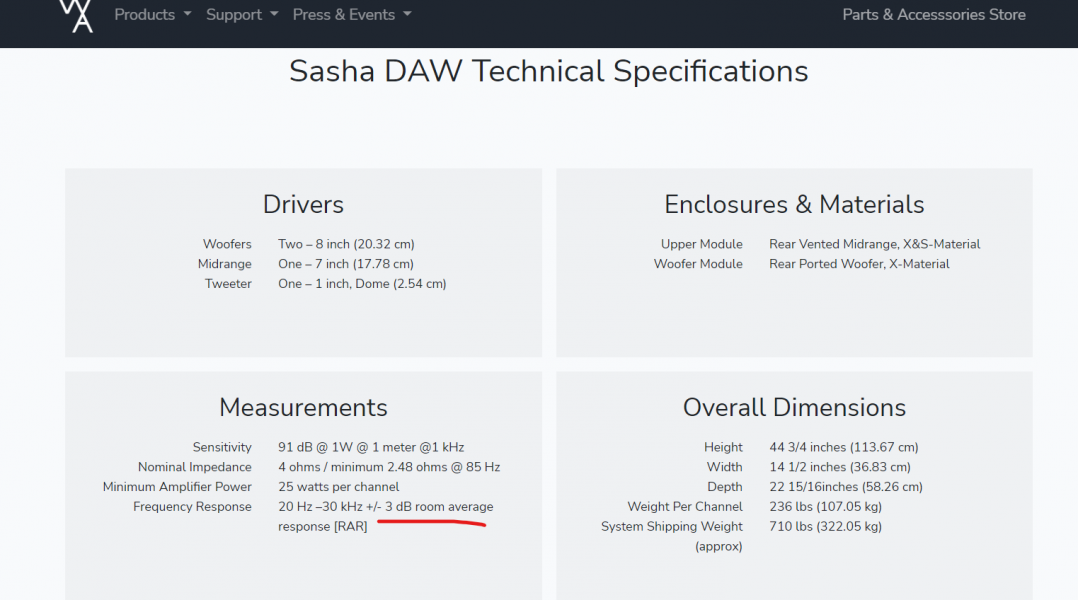Screen dimensions: 1078x600
Task: Select '91 dB @ 1W @ 1 meter @1 kHz'
Action: 371,447
